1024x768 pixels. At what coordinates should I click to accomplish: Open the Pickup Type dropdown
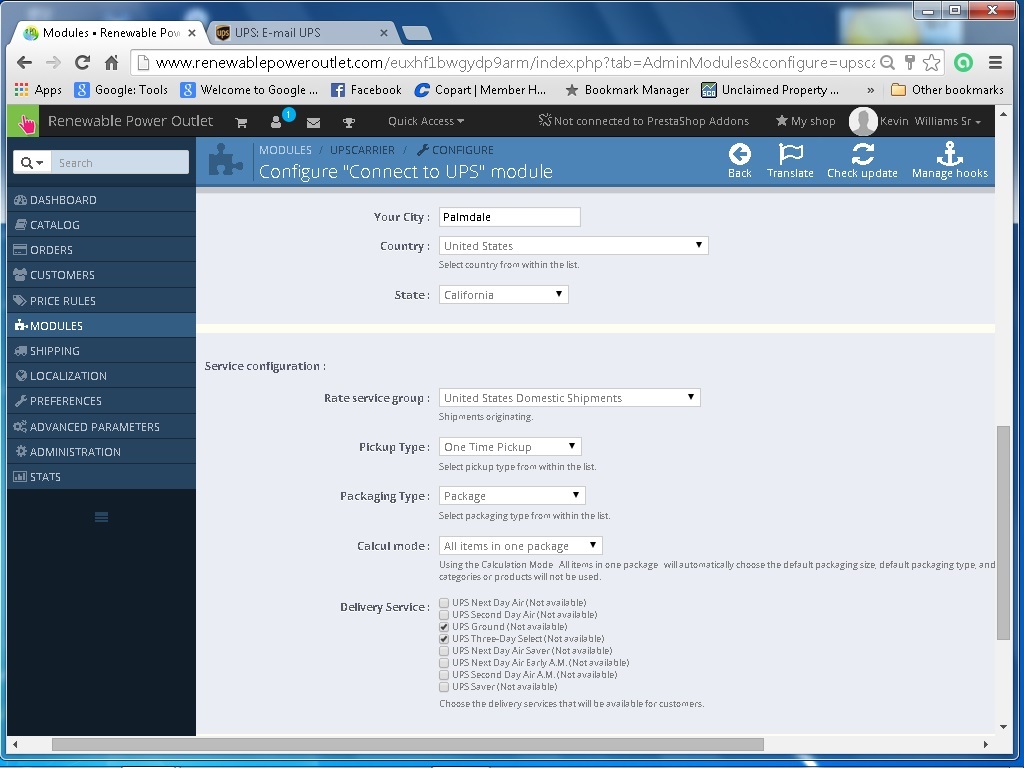click(x=510, y=447)
